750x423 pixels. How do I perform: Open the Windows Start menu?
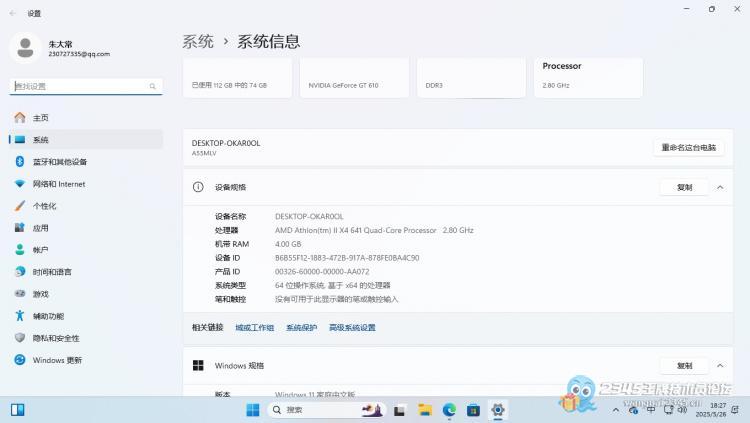(x=253, y=410)
